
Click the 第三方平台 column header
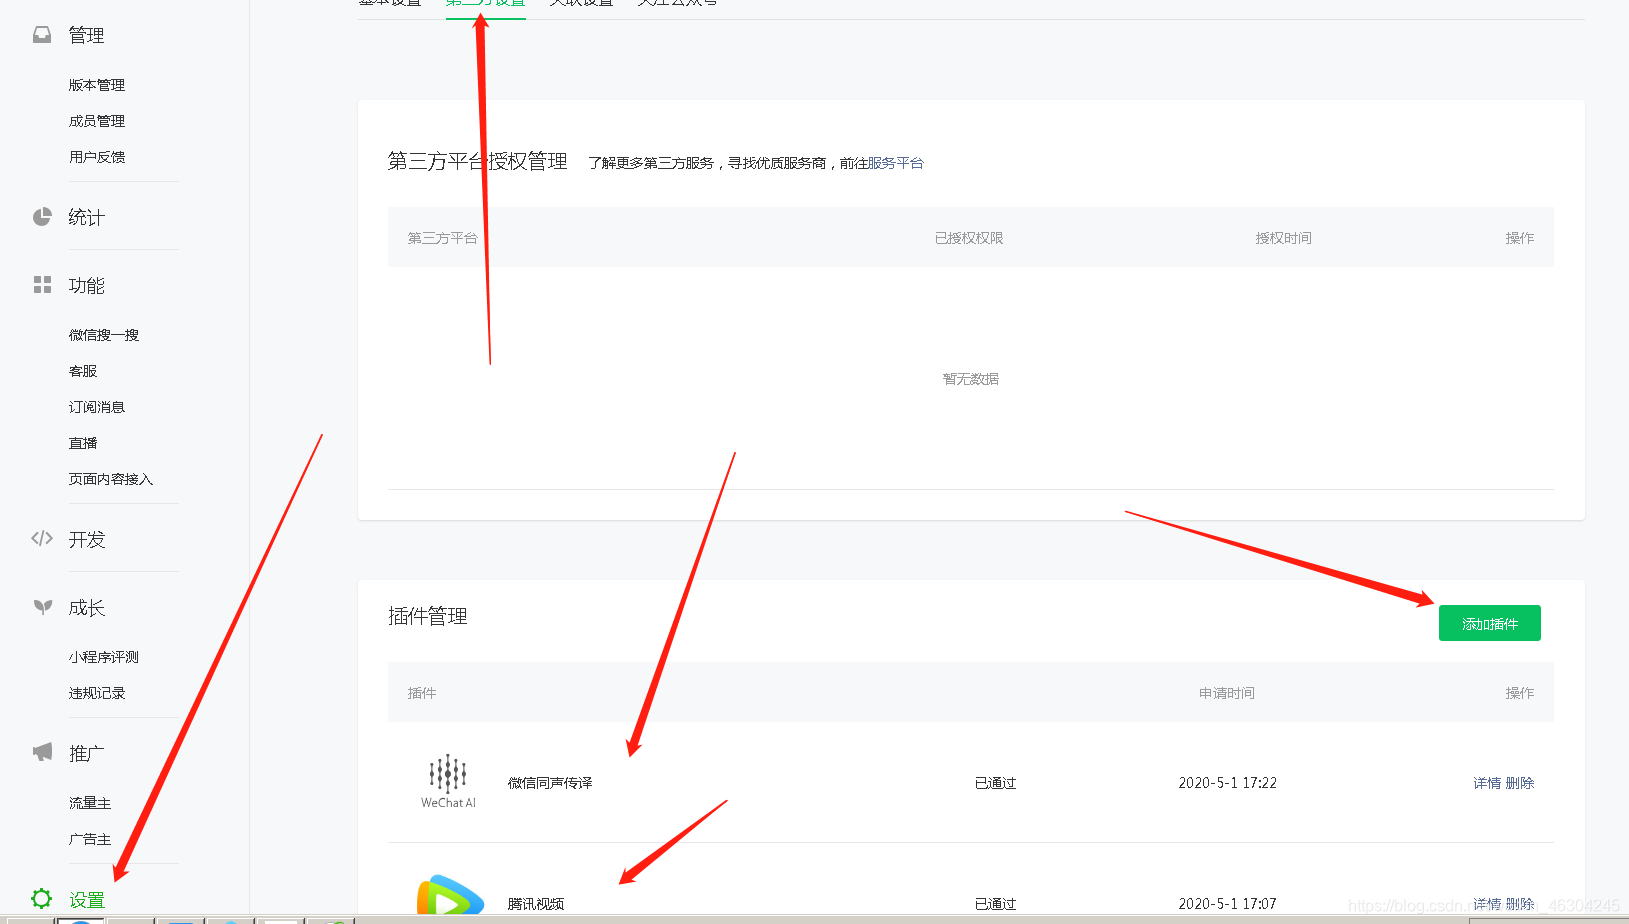(x=442, y=238)
